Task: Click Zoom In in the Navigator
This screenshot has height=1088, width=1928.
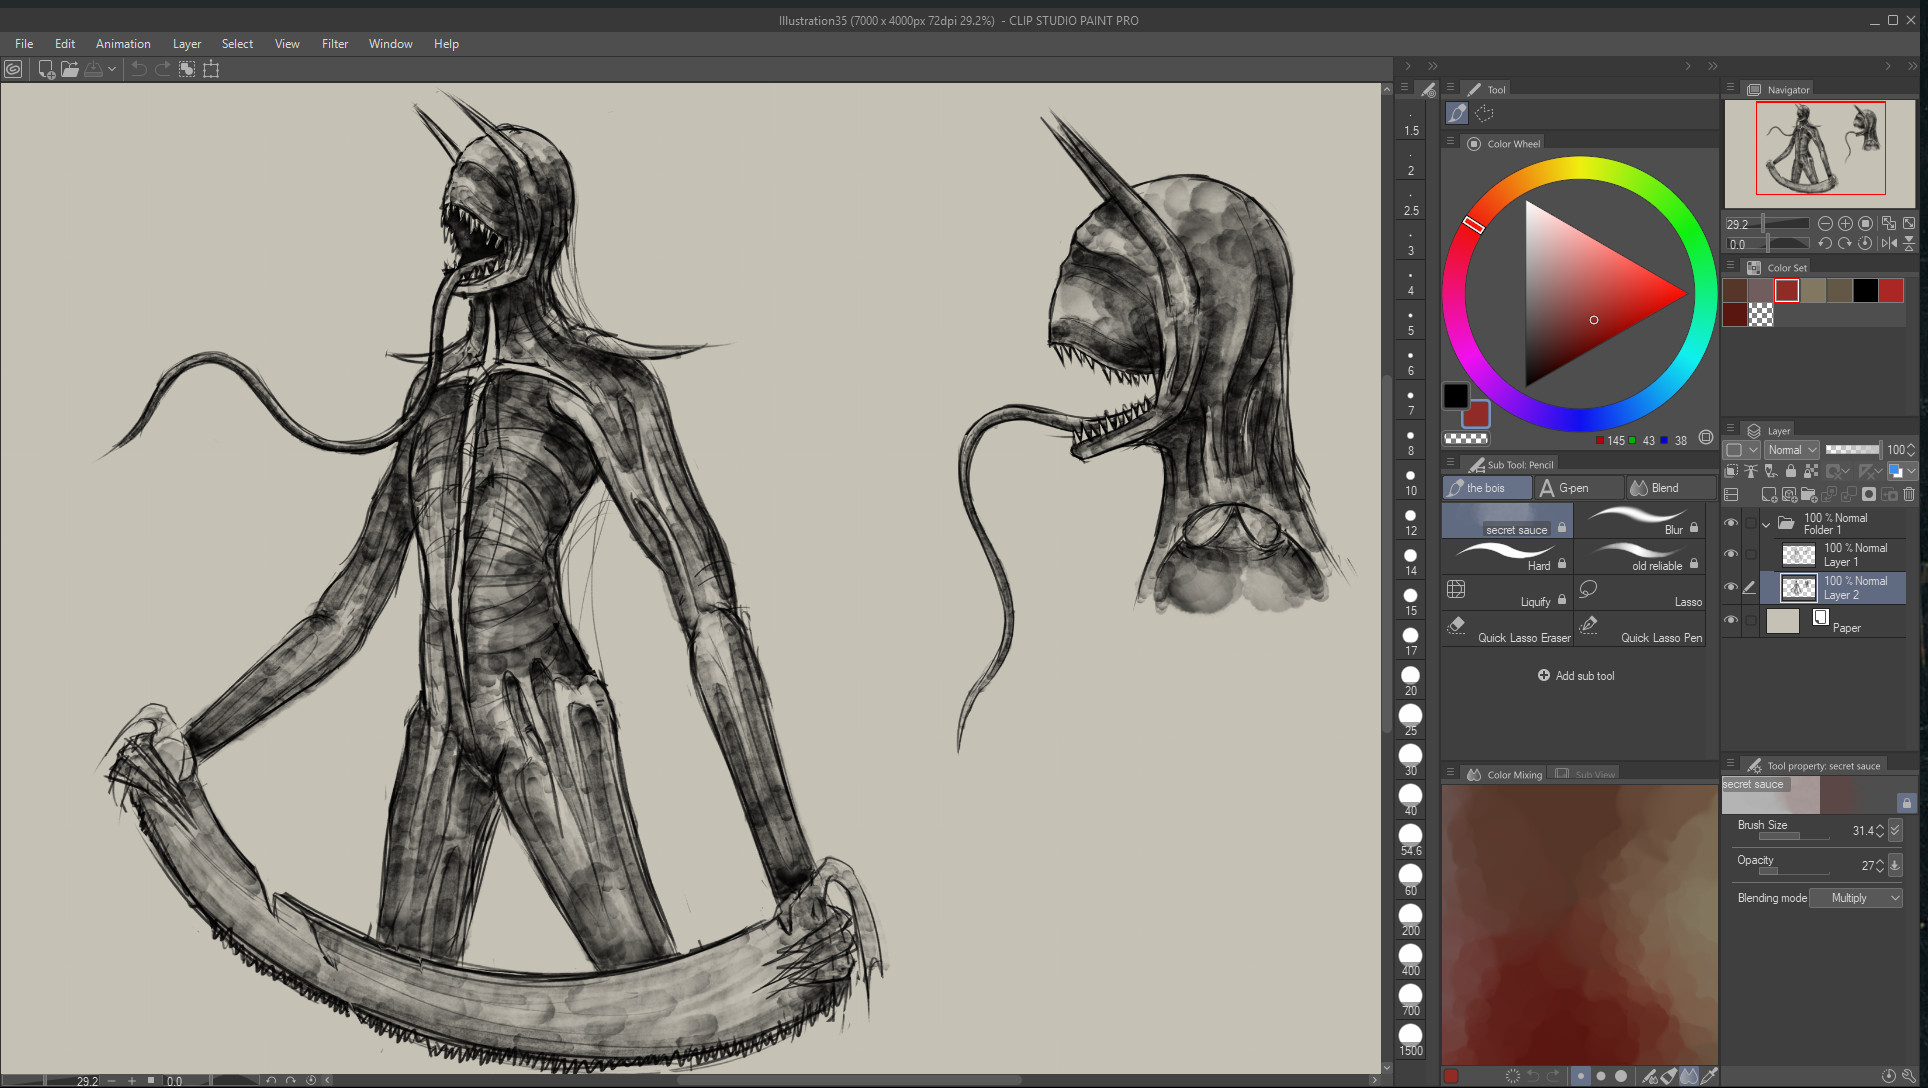Action: (x=1845, y=224)
